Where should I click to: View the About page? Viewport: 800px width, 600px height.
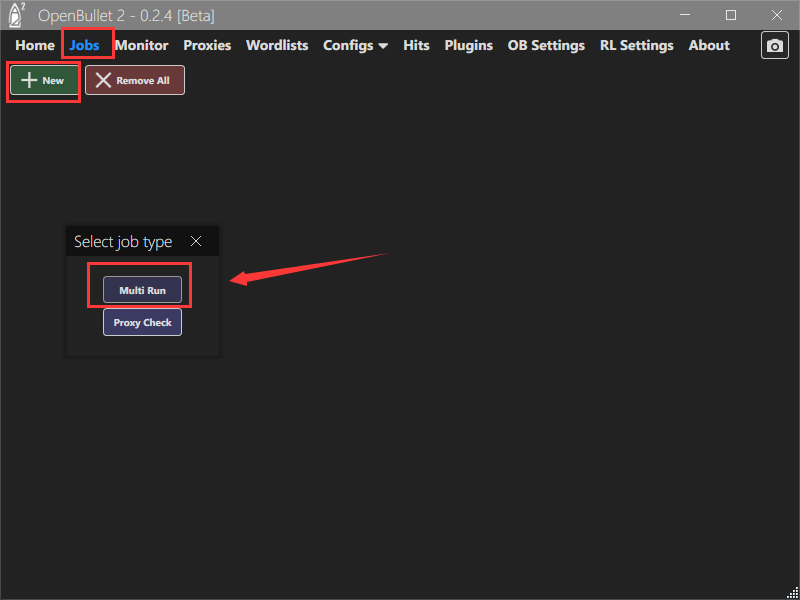click(x=709, y=45)
